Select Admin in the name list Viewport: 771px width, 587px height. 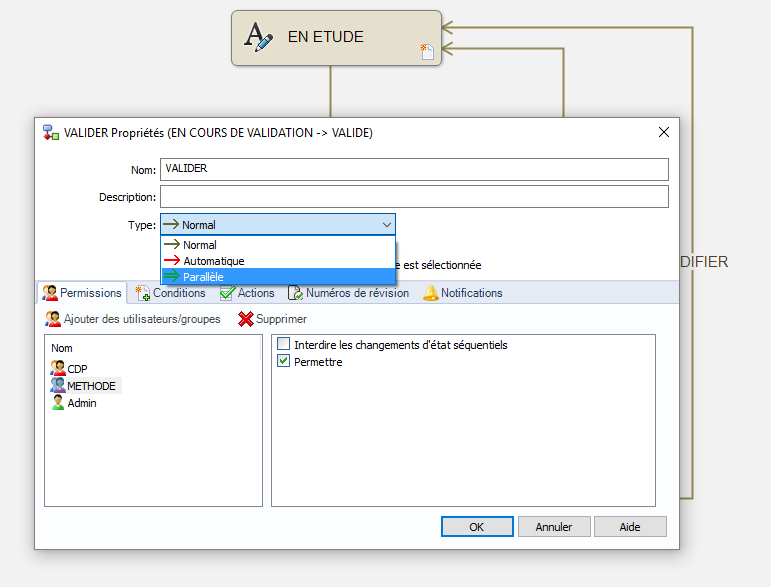pos(74,403)
